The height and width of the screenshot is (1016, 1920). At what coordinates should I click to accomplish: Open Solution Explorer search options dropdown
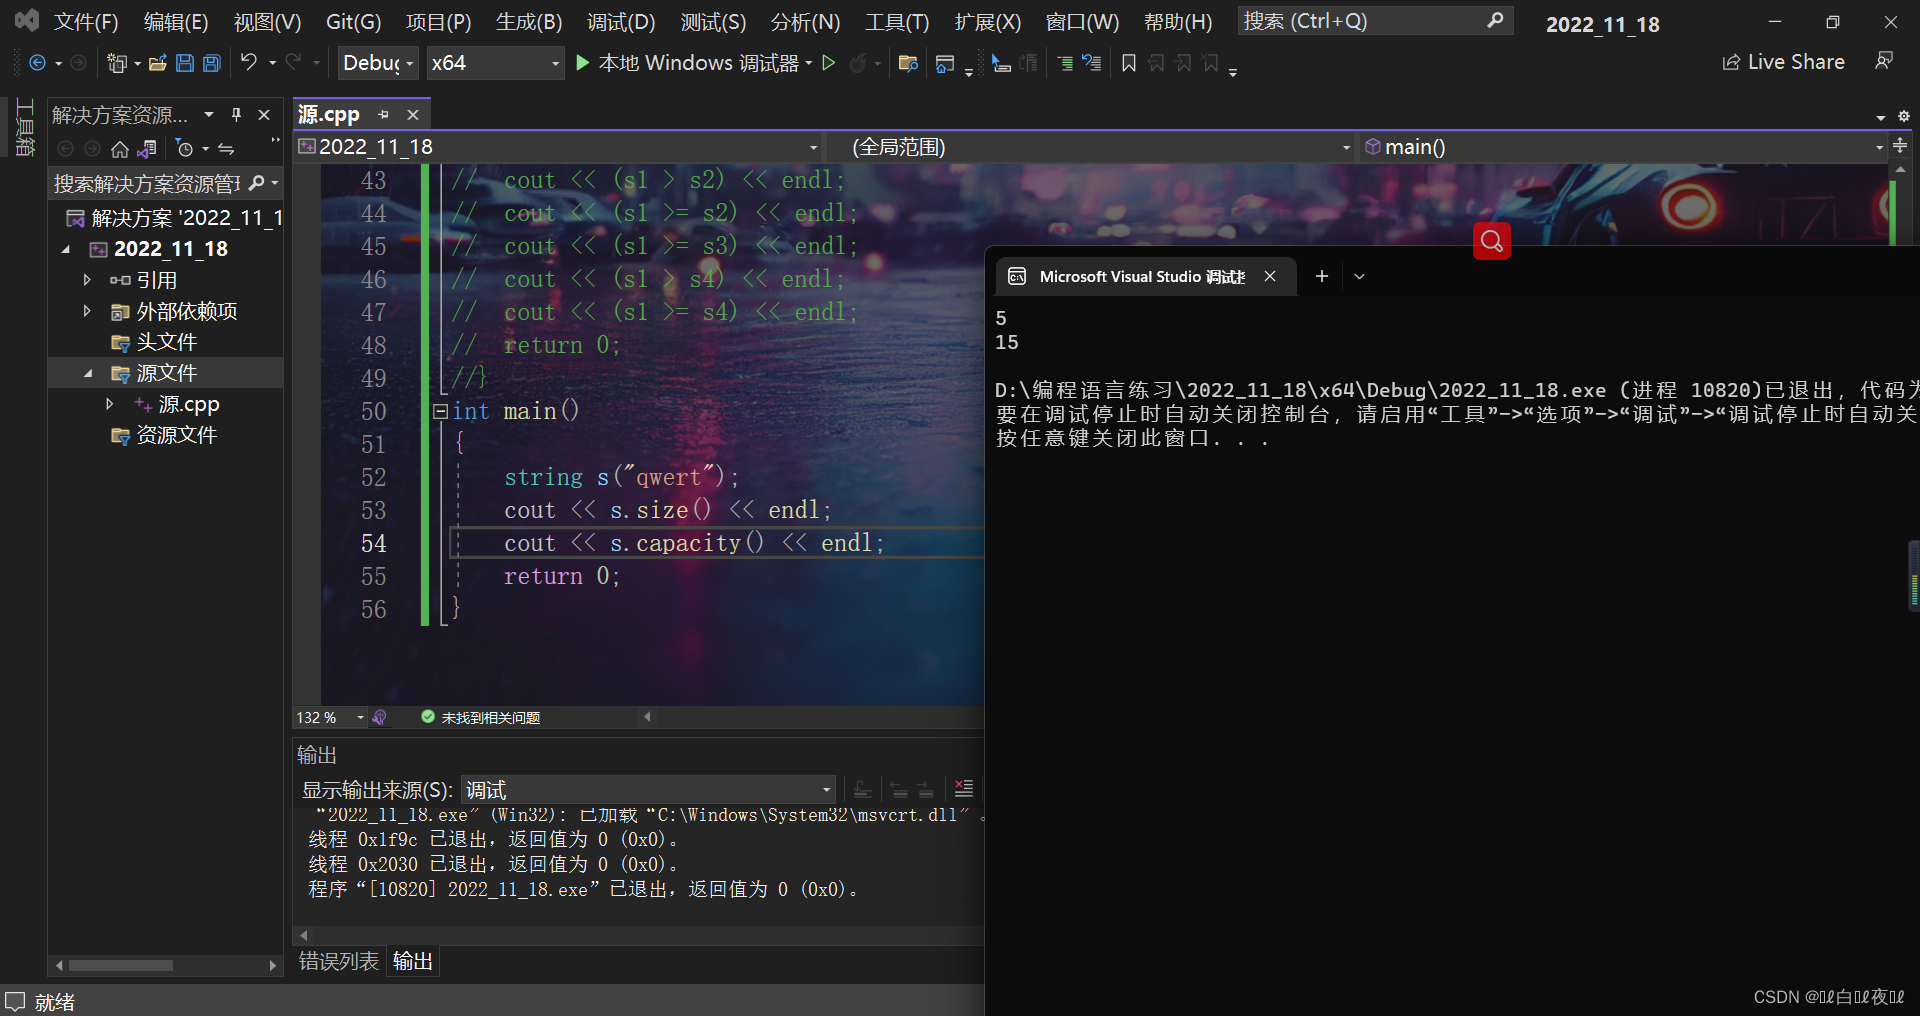pyautogui.click(x=274, y=183)
